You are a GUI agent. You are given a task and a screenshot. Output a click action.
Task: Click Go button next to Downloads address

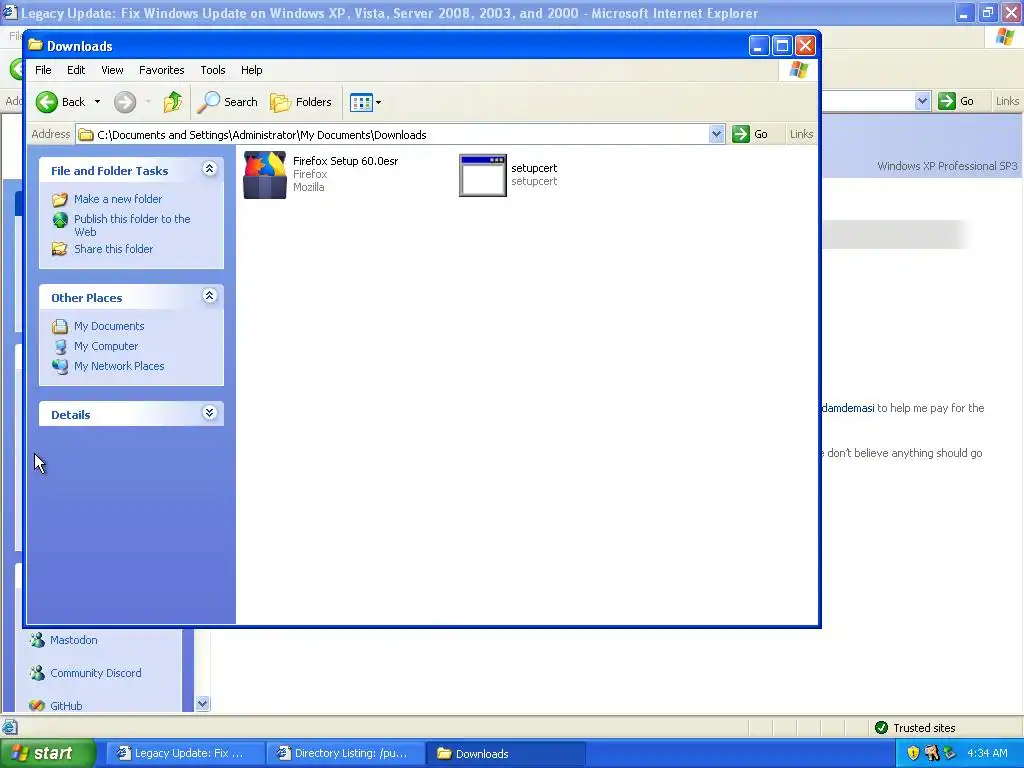pos(750,135)
